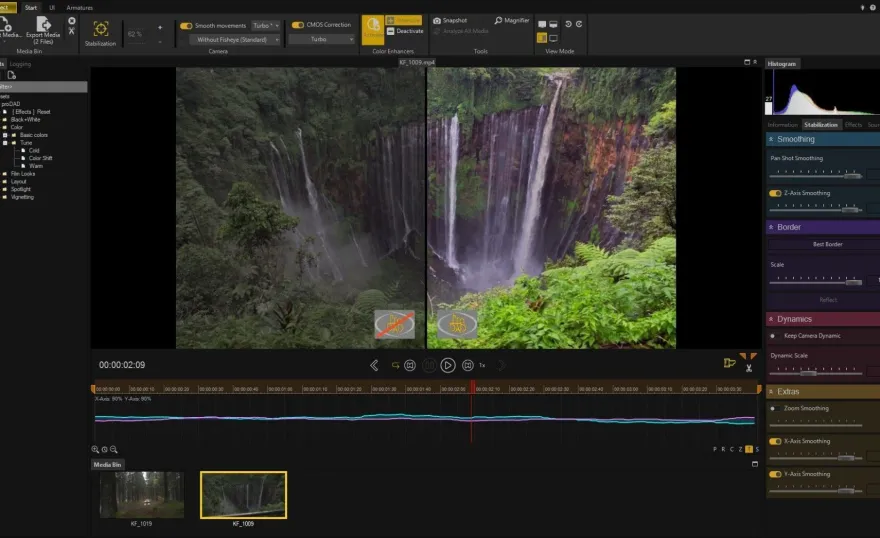Screen dimensions: 880x538
Task: Click the Export Media icon
Action: coord(43,24)
